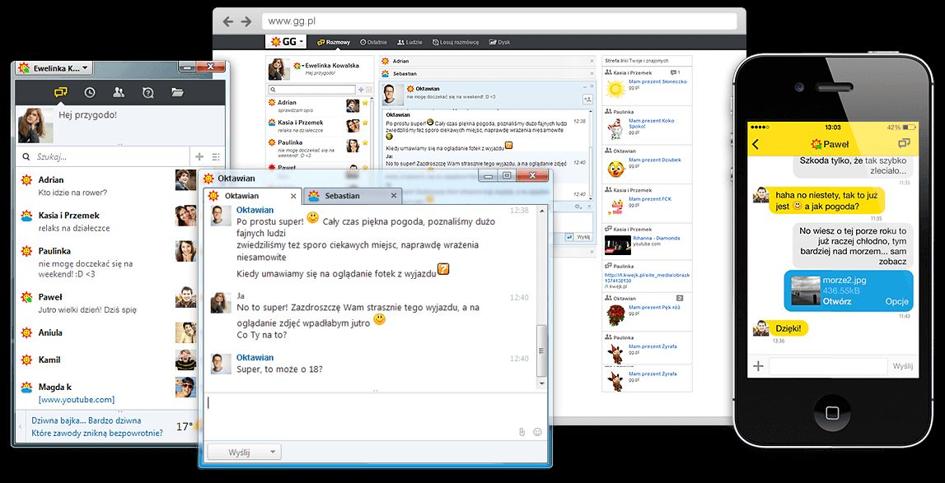The height and width of the screenshot is (483, 945).
Task: Select Aniula in desktop contact list
Action: click(107, 332)
